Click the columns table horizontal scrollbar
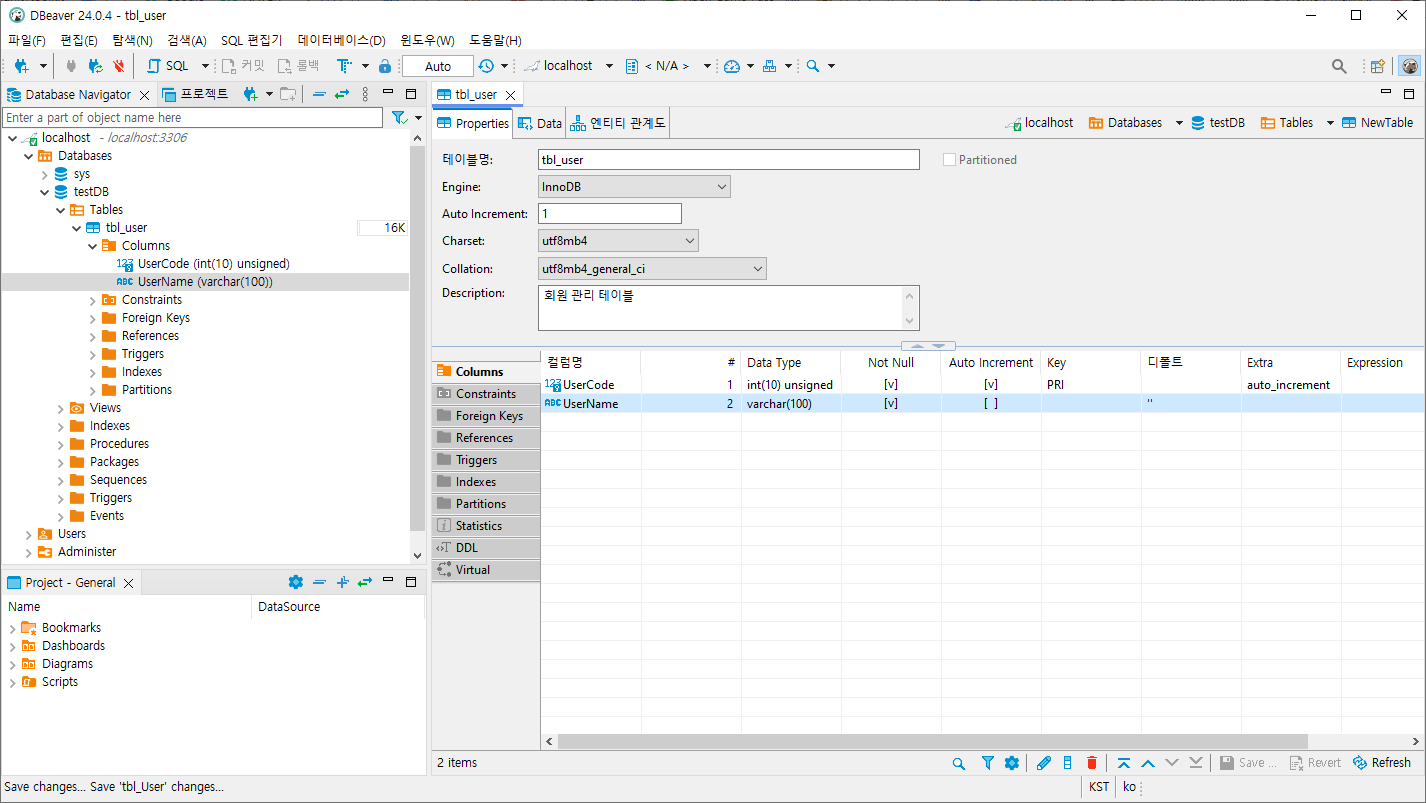Image resolution: width=1426 pixels, height=803 pixels. 932,742
